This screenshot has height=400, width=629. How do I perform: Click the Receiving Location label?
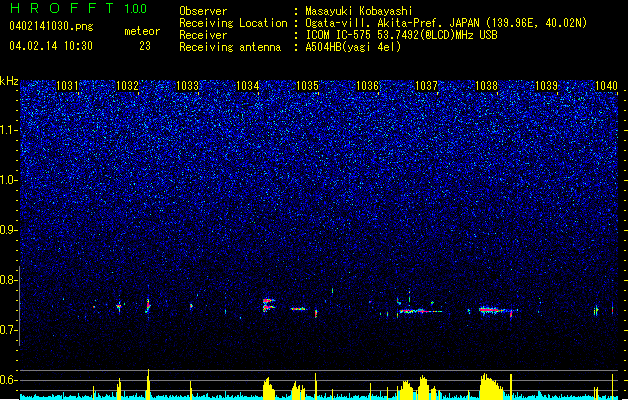[x=233, y=23]
